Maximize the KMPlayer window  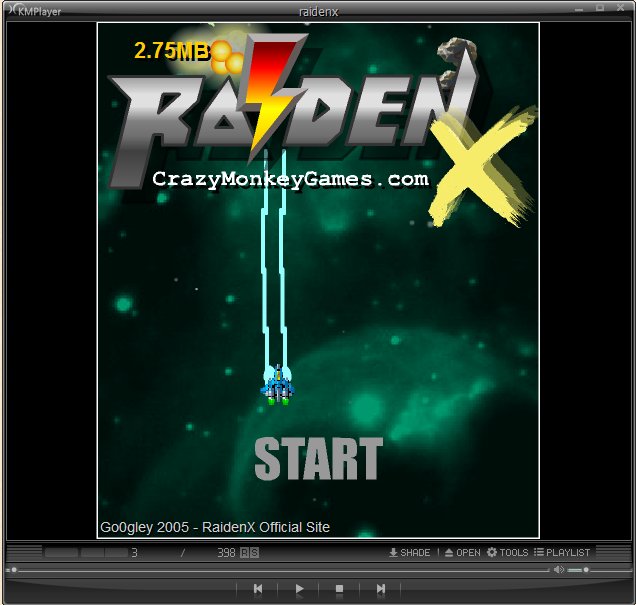[600, 8]
